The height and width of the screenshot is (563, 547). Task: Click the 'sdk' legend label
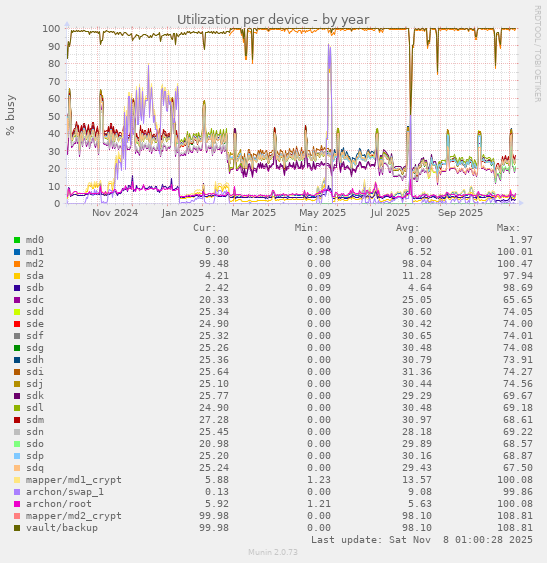click(34, 396)
